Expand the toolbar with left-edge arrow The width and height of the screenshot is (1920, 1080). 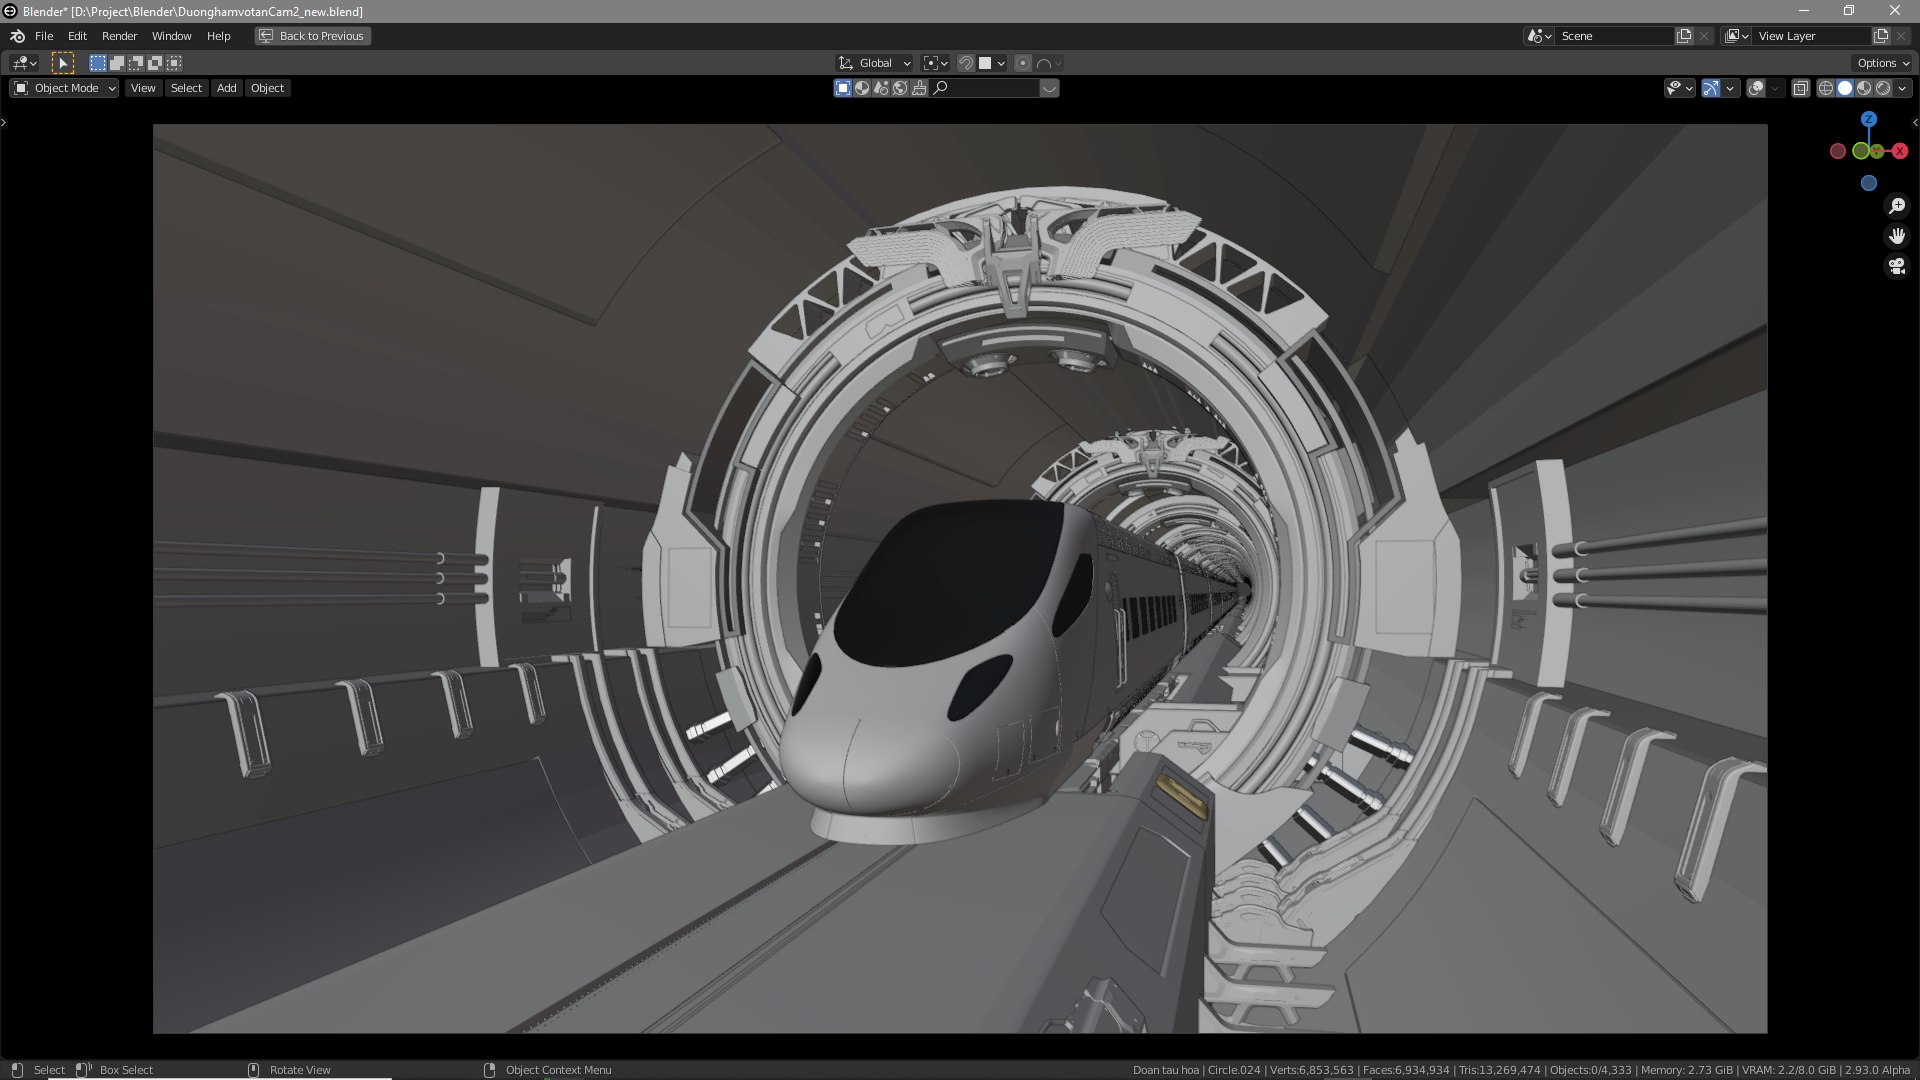tap(4, 123)
